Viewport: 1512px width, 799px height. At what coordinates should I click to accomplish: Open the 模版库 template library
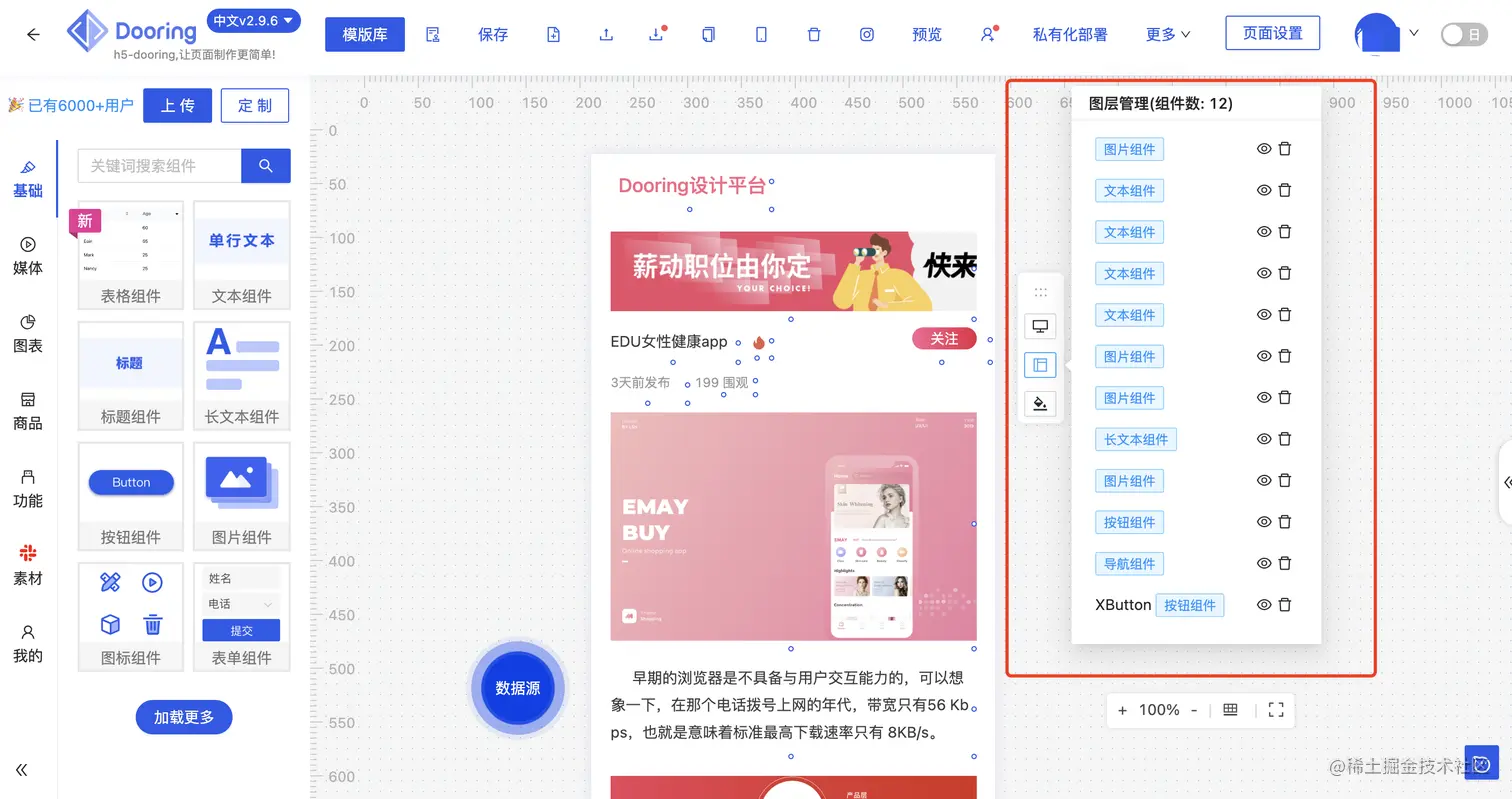365,34
